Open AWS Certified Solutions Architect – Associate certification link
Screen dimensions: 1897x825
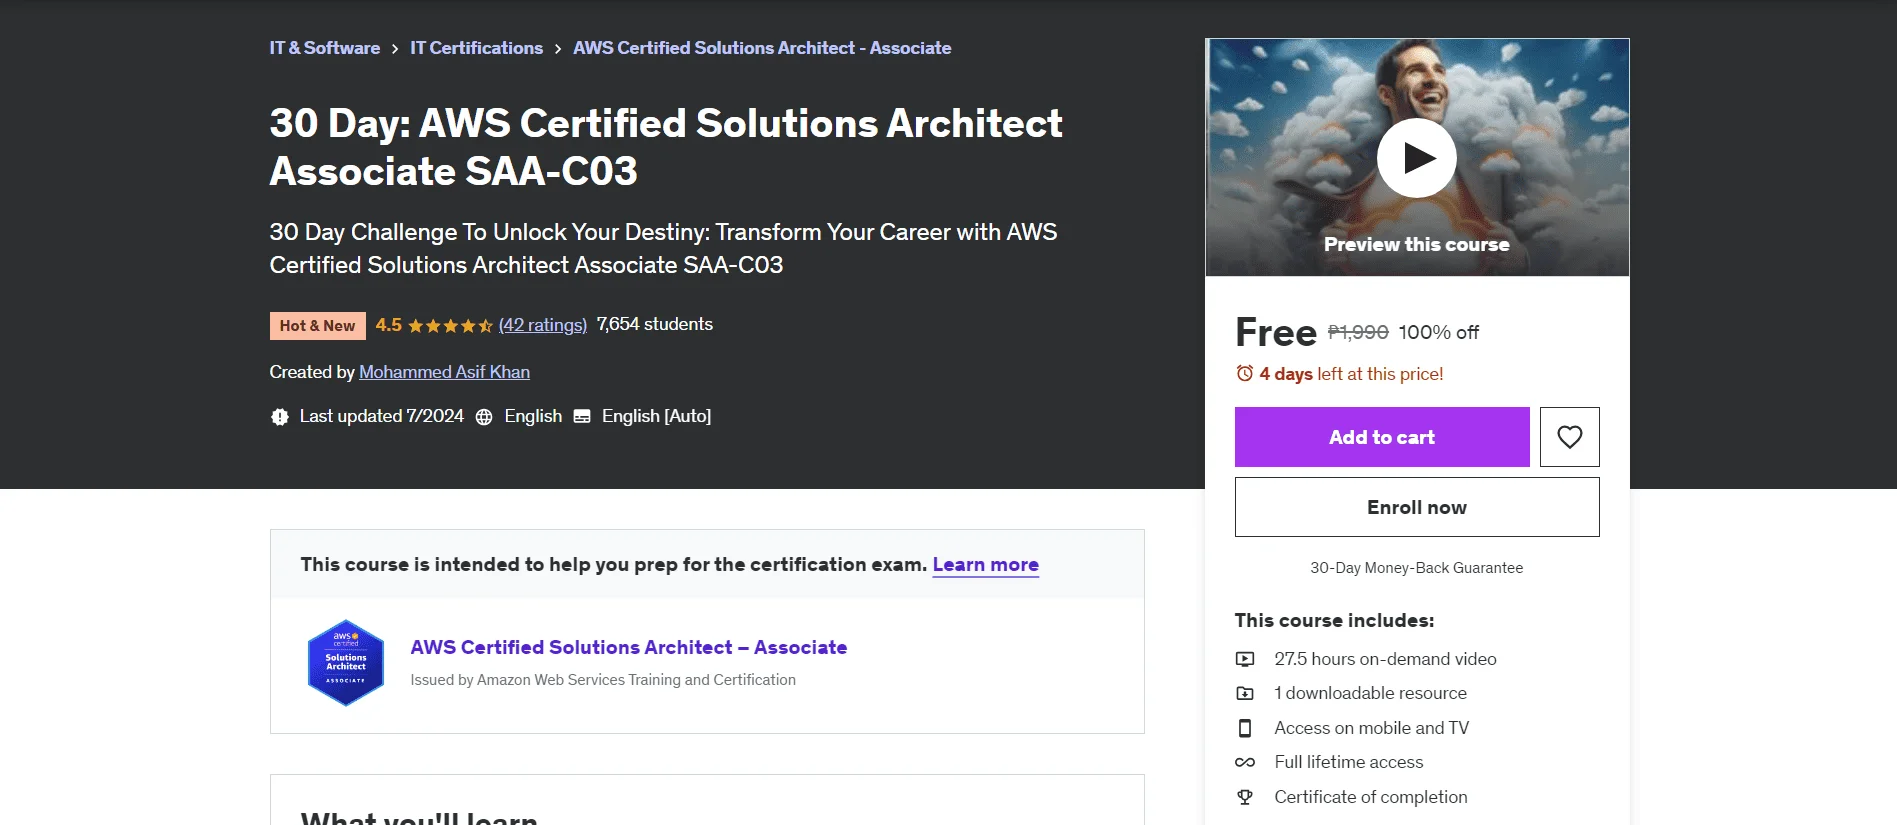[629, 647]
